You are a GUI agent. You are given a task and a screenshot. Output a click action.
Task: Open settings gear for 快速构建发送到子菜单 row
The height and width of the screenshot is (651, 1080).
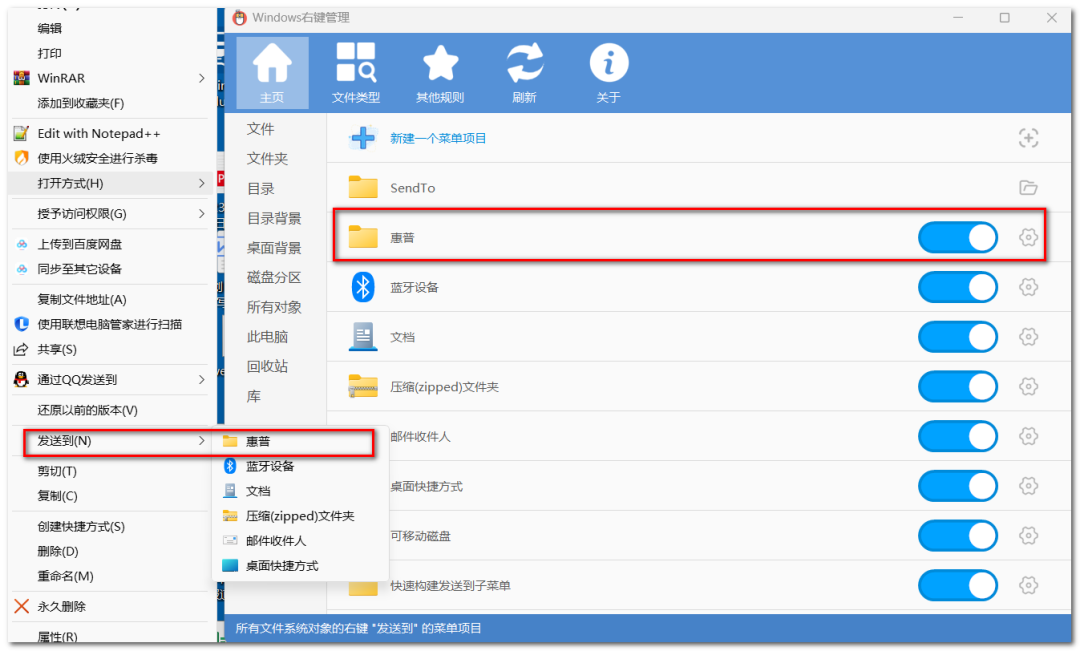pos(1028,585)
